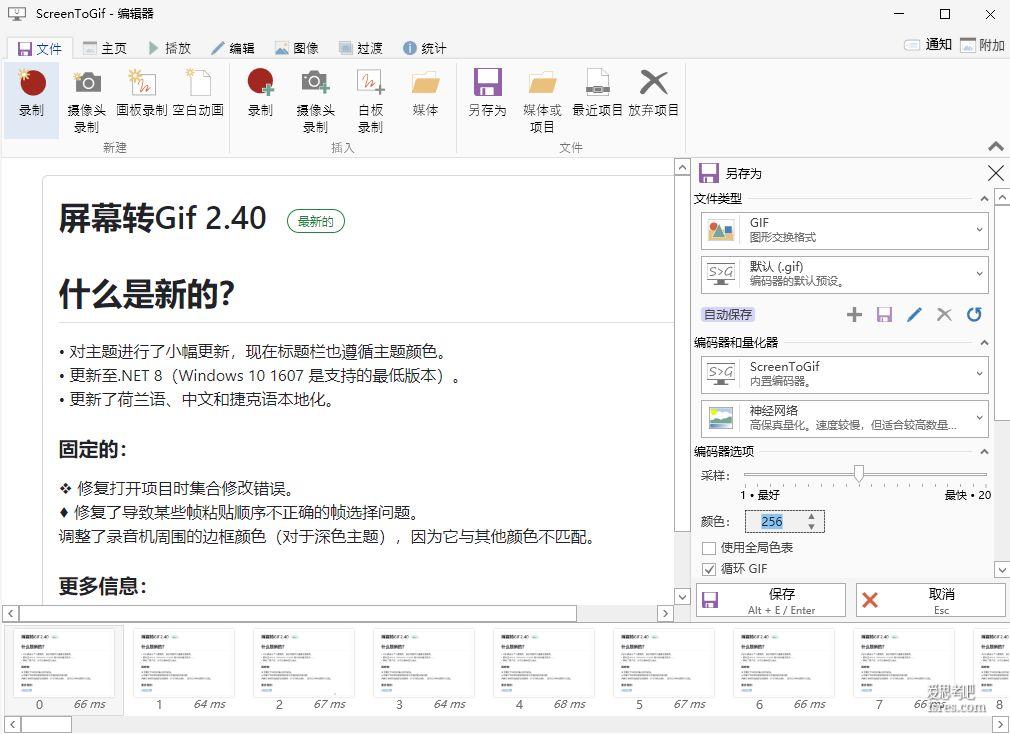Select frame 3 thumbnail
This screenshot has width=1010, height=734.
pyautogui.click(x=423, y=668)
